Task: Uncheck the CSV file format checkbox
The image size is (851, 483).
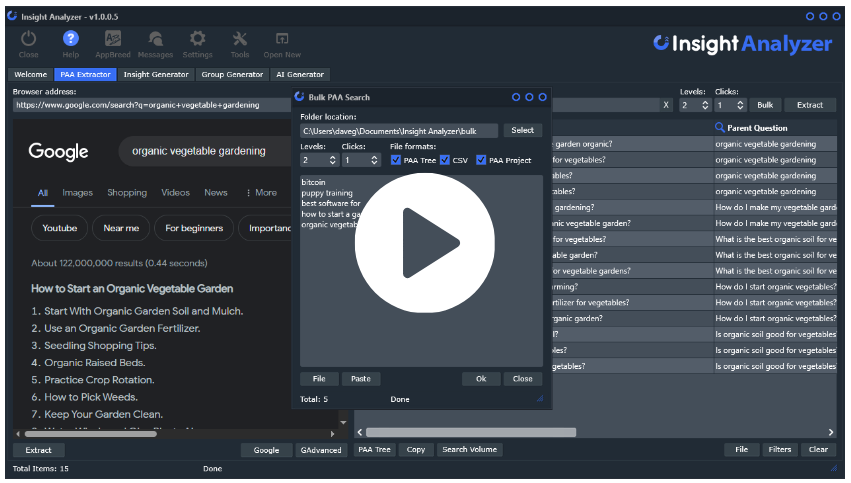Action: pyautogui.click(x=445, y=160)
